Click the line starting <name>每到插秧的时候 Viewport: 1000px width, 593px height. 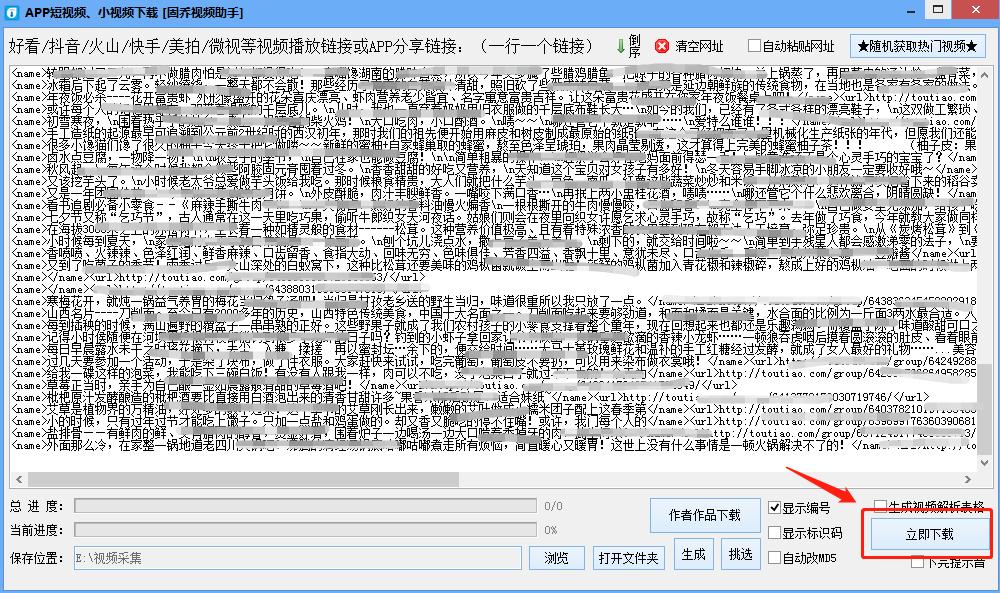[494, 325]
